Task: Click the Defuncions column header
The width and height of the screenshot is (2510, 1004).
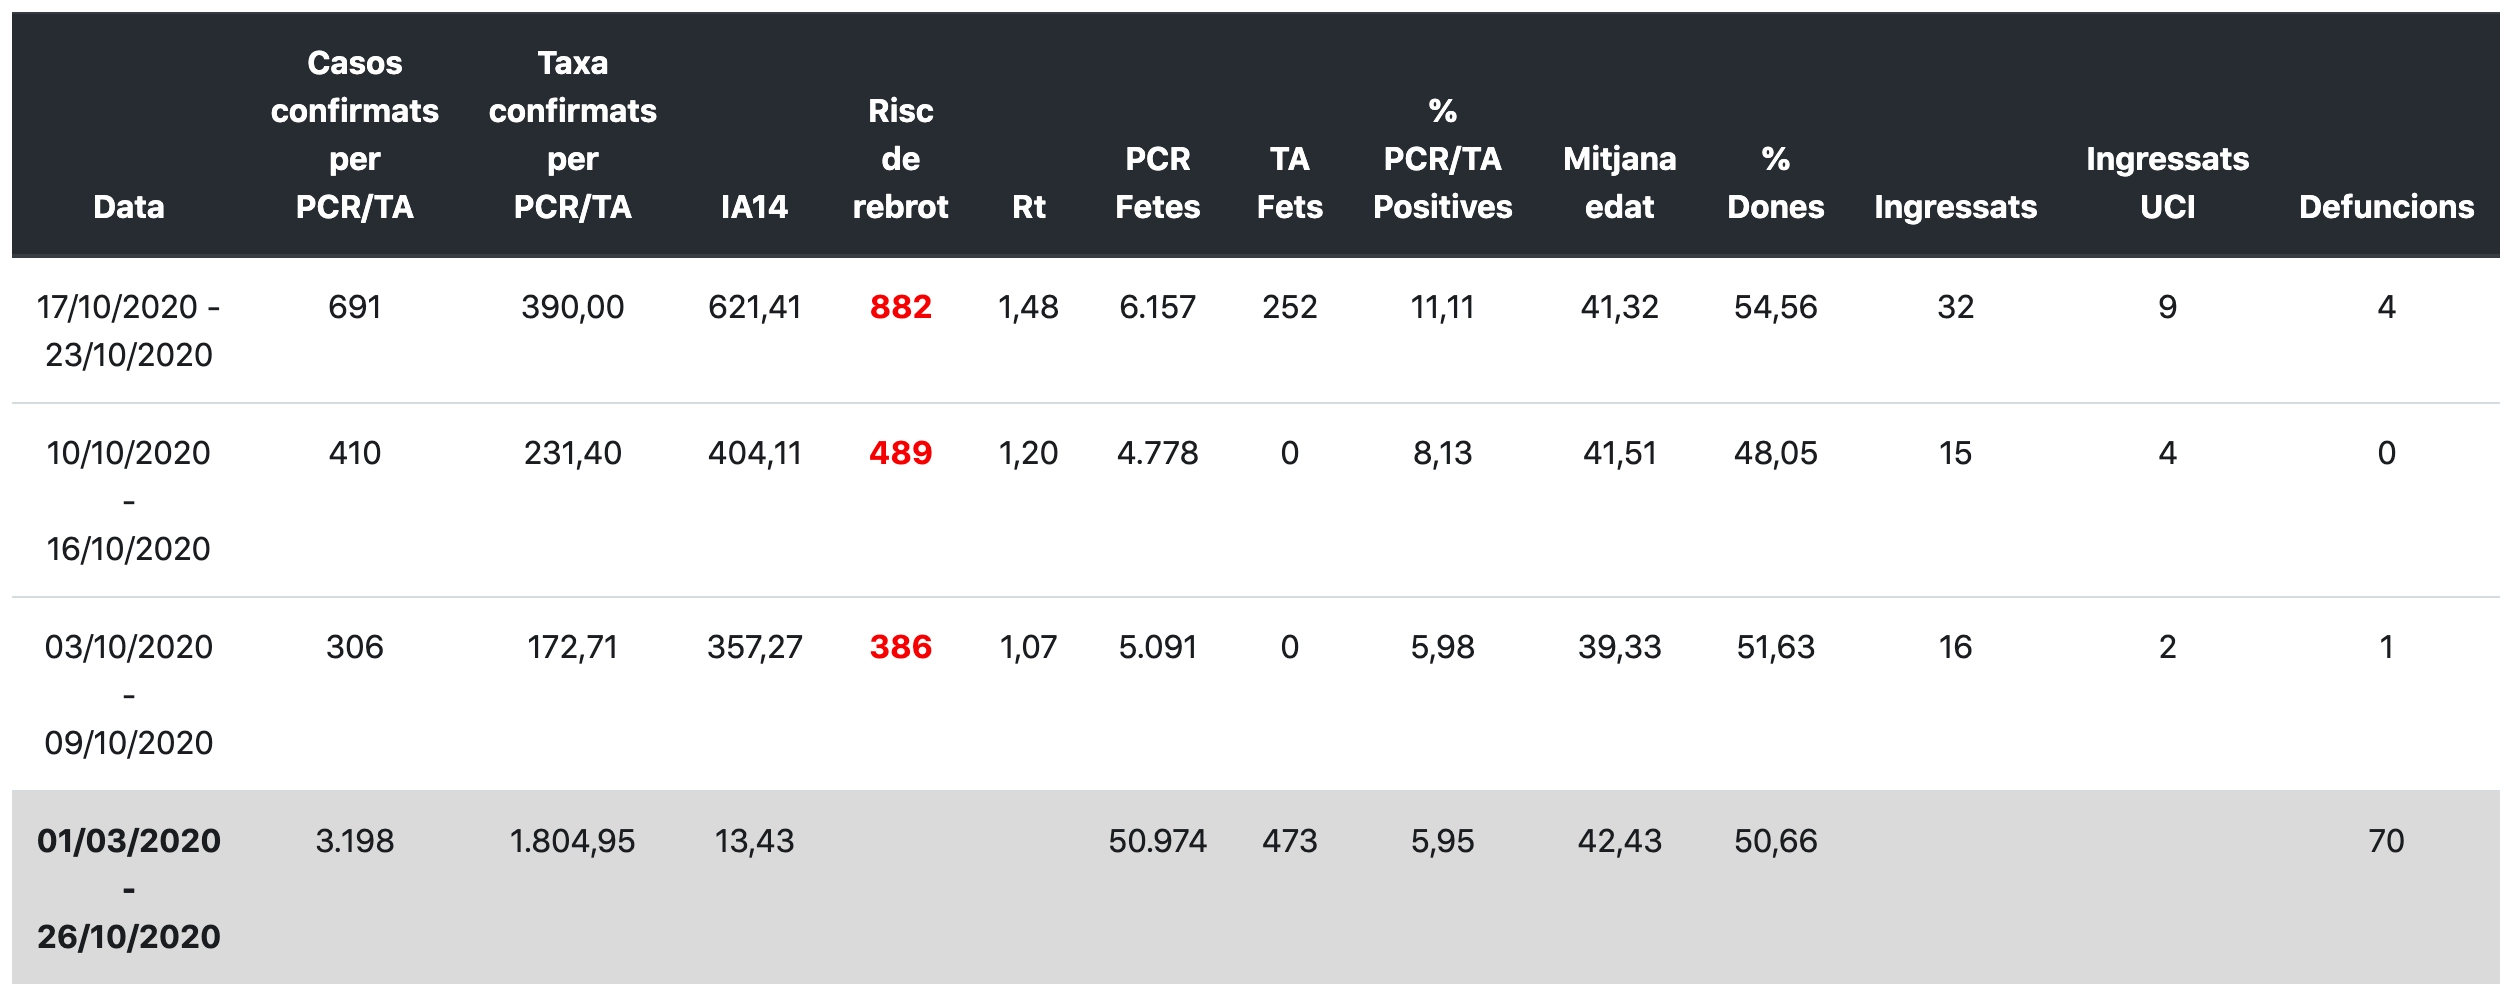Action: [2386, 207]
